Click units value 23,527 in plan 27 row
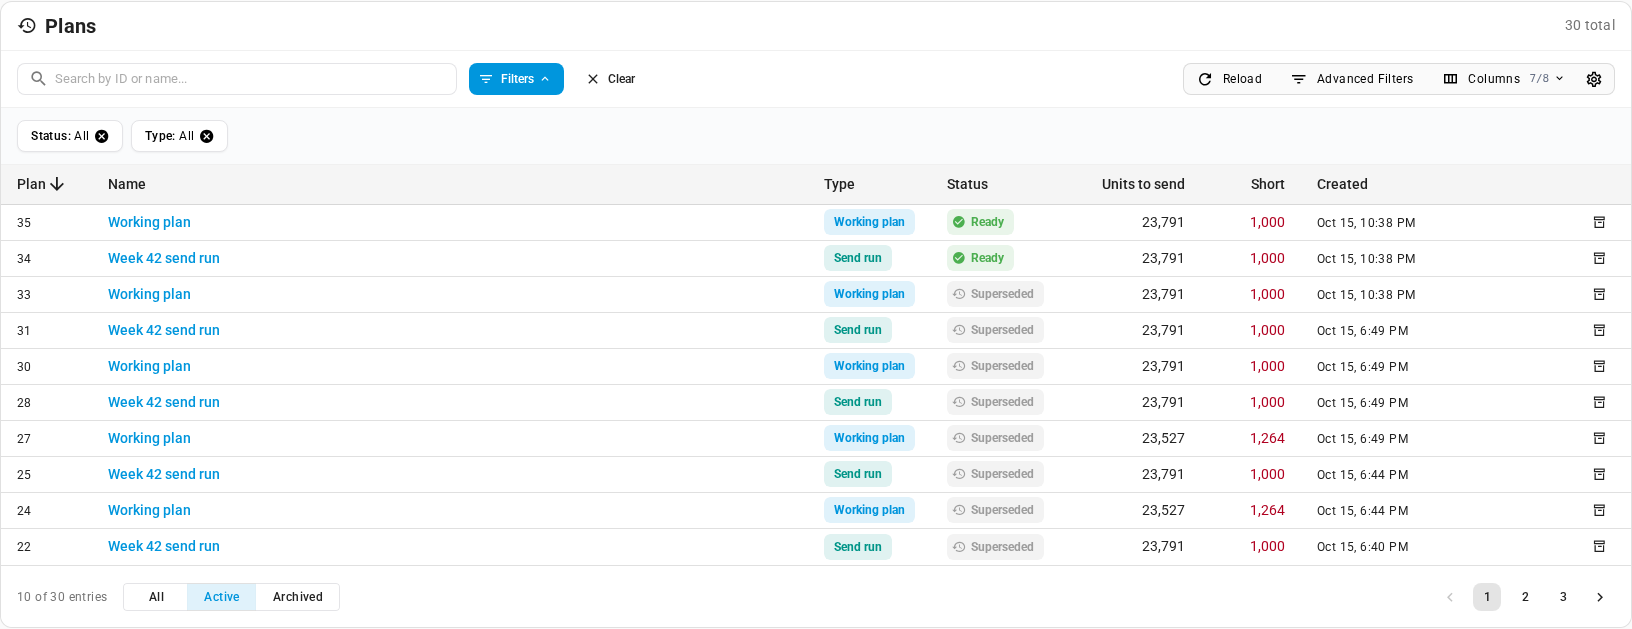Viewport: 1632px width, 629px height. pos(1163,438)
